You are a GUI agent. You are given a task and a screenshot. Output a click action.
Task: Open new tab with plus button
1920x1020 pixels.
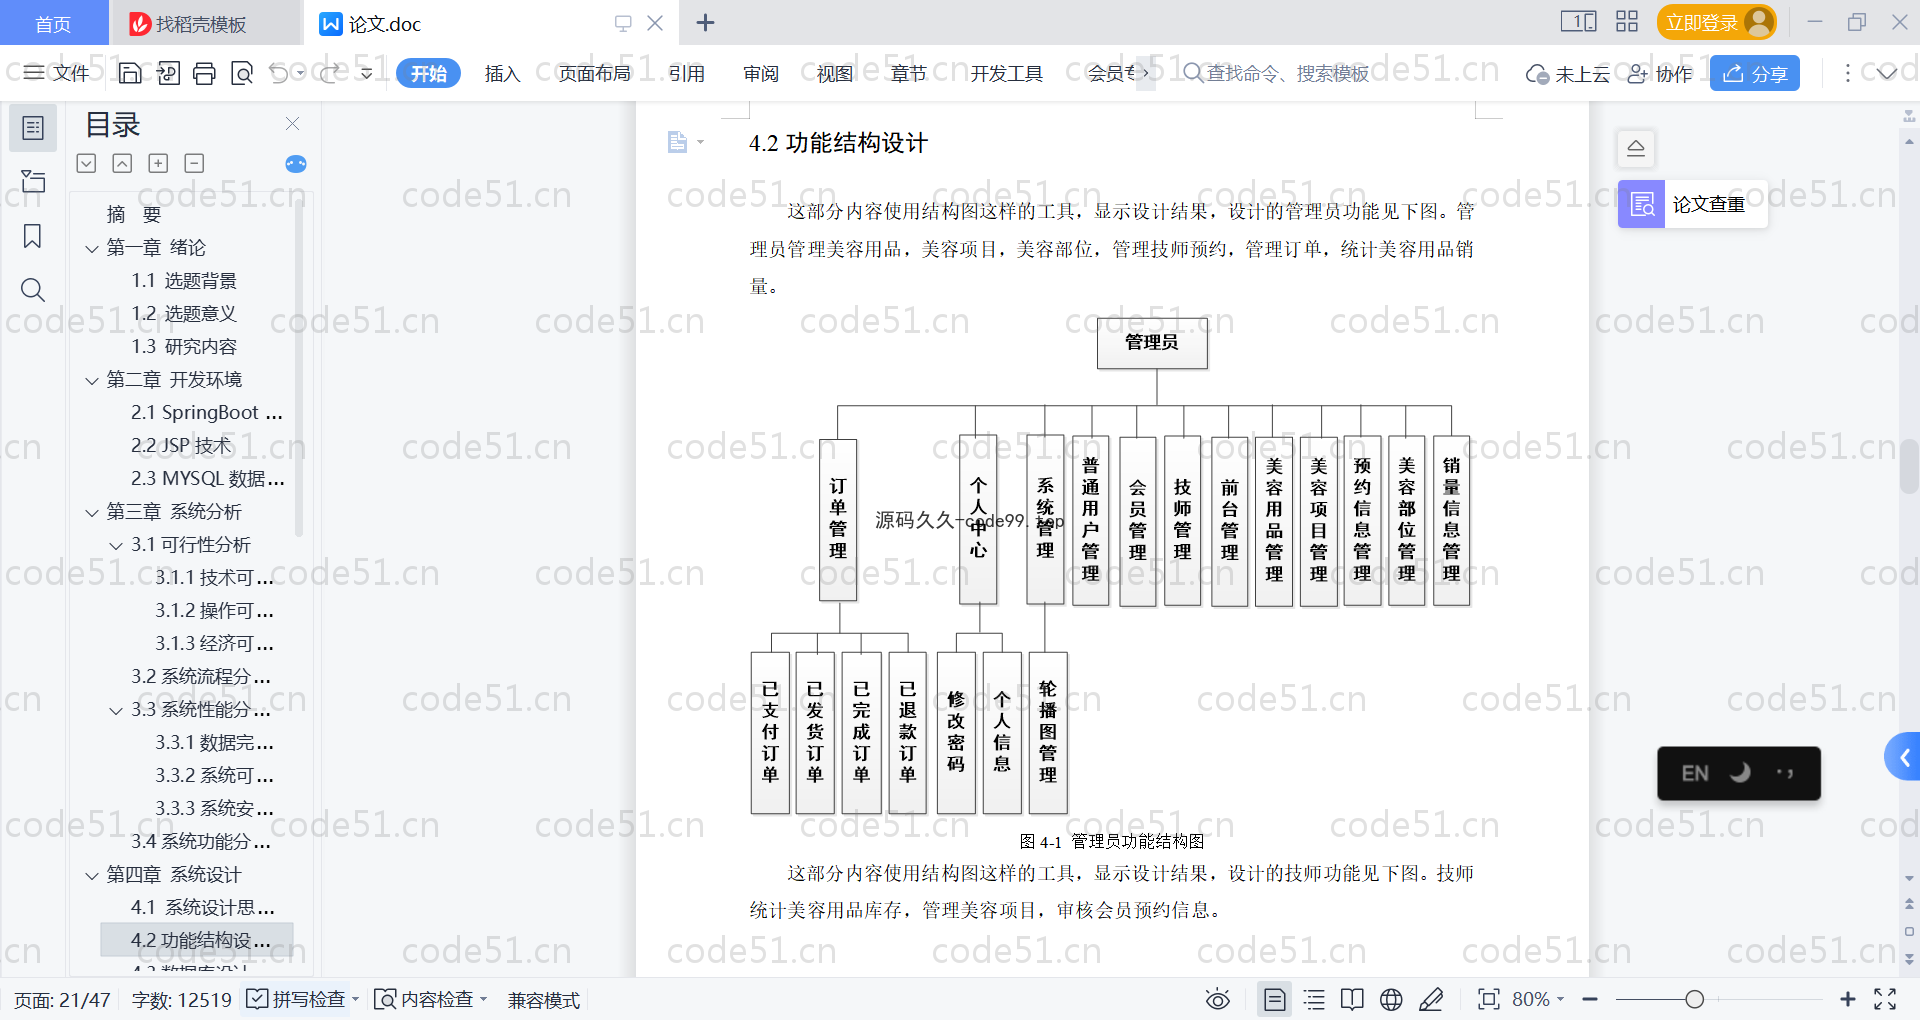coord(705,22)
